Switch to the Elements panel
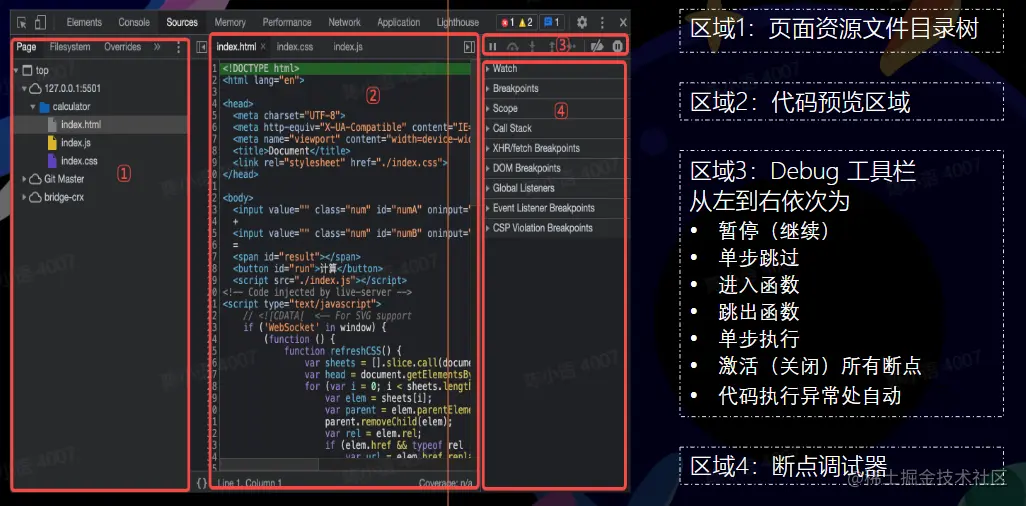The width and height of the screenshot is (1026, 506). tap(84, 22)
